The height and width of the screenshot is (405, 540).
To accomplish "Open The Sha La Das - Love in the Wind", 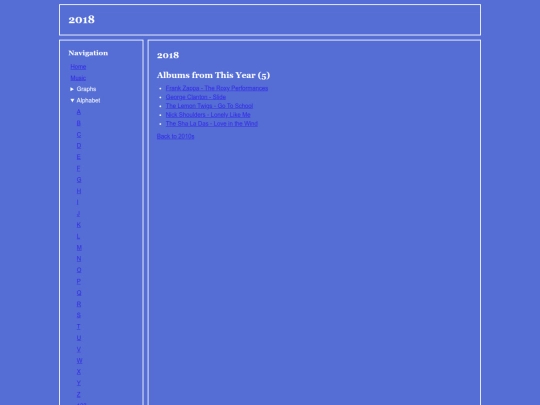I will coord(212,124).
